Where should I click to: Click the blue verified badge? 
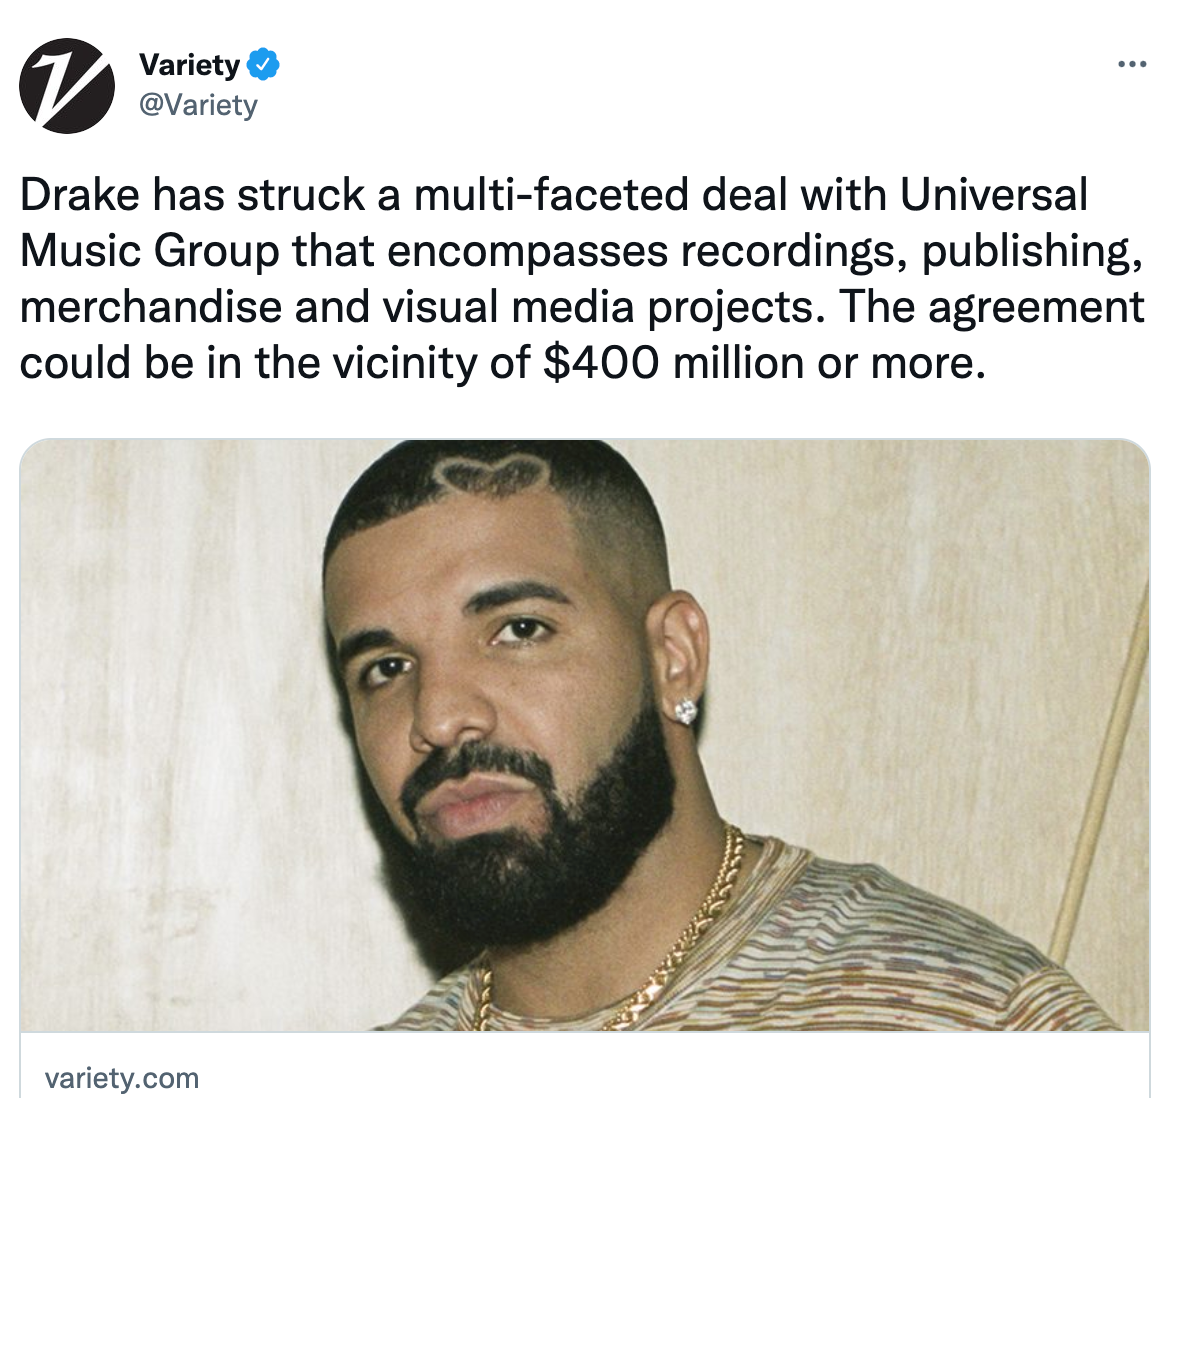point(263,65)
